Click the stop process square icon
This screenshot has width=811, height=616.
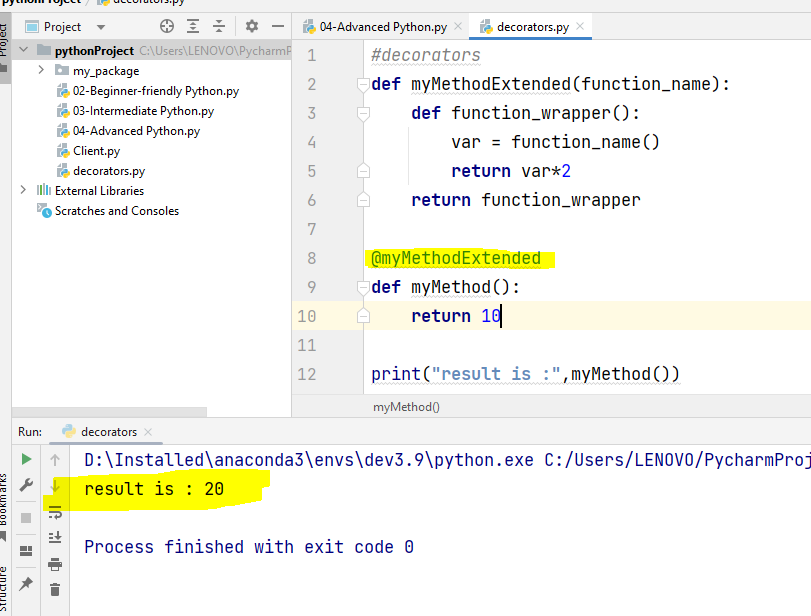[x=26, y=518]
